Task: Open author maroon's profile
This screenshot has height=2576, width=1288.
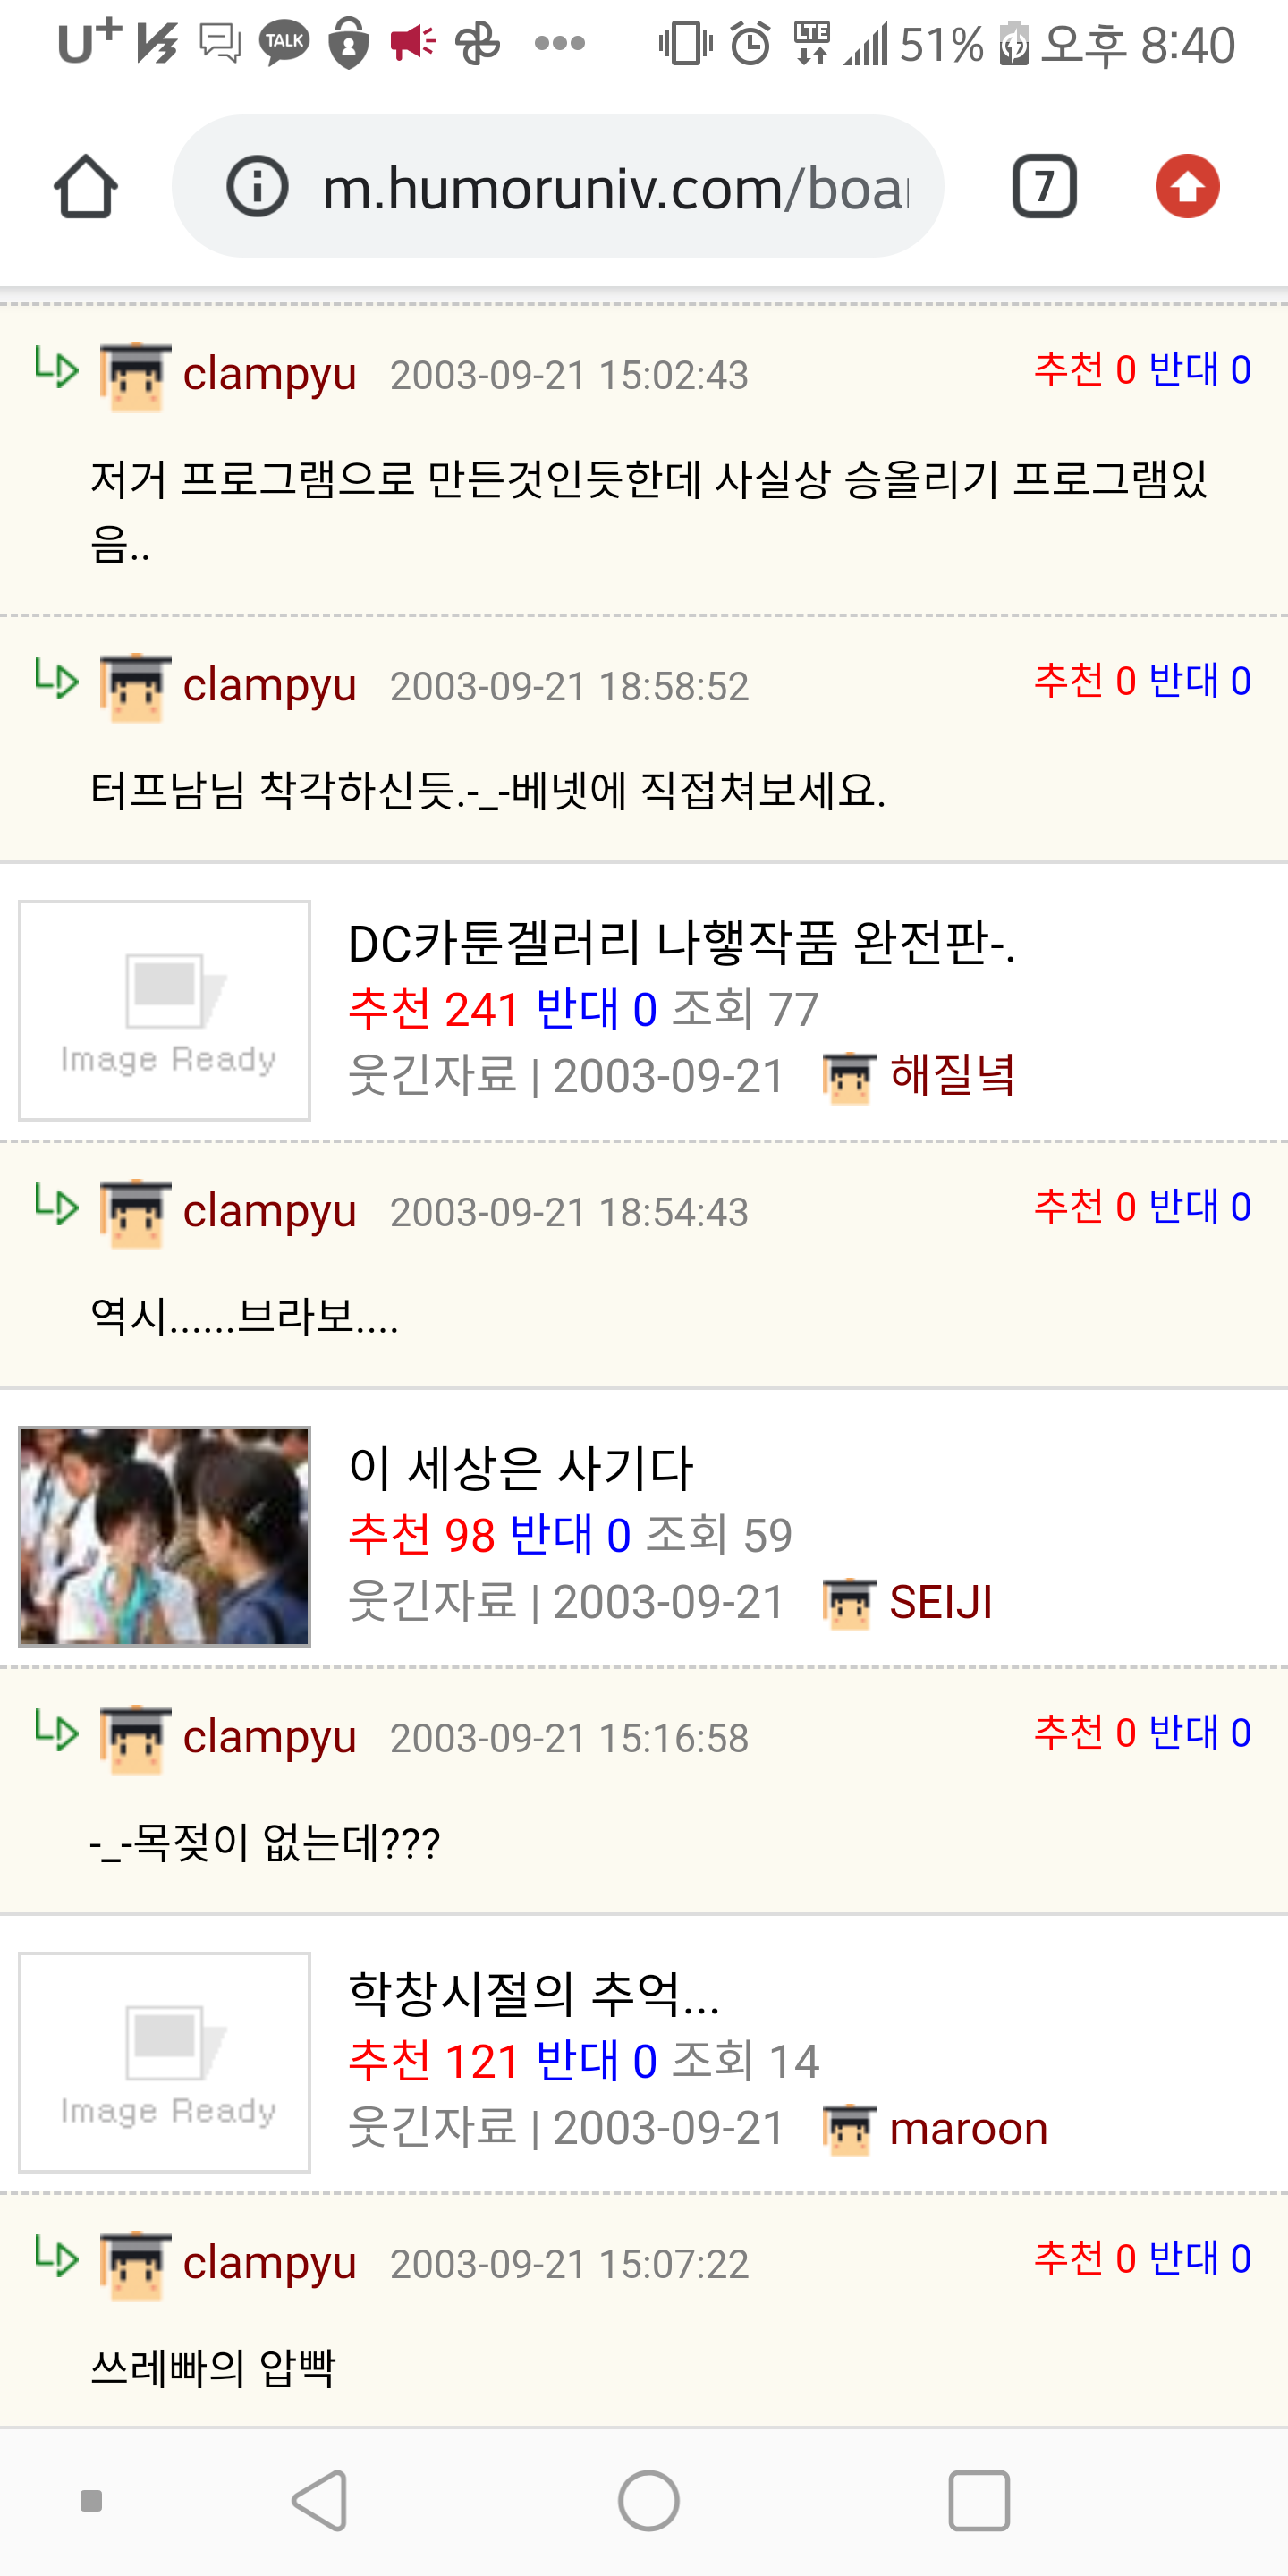Action: click(968, 2128)
